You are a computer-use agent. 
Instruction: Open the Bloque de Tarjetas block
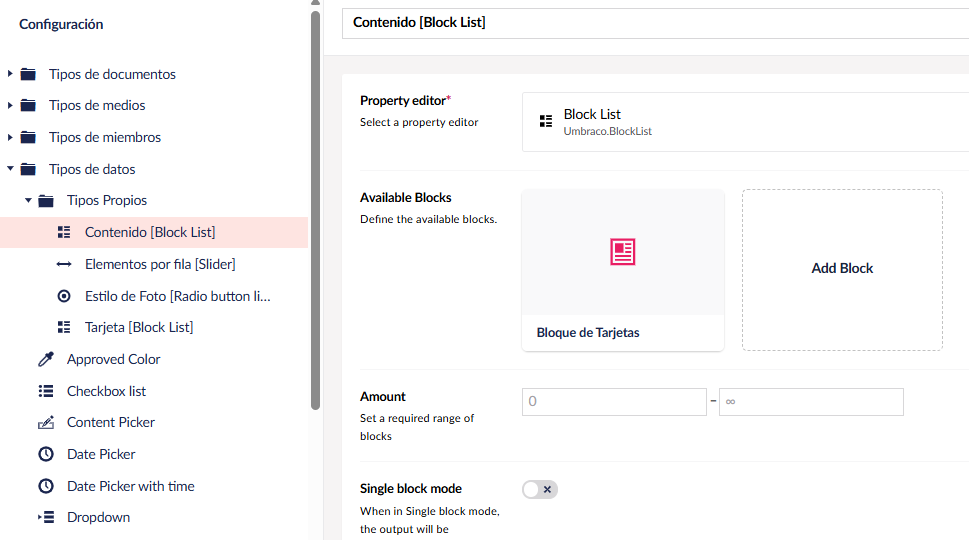(623, 270)
